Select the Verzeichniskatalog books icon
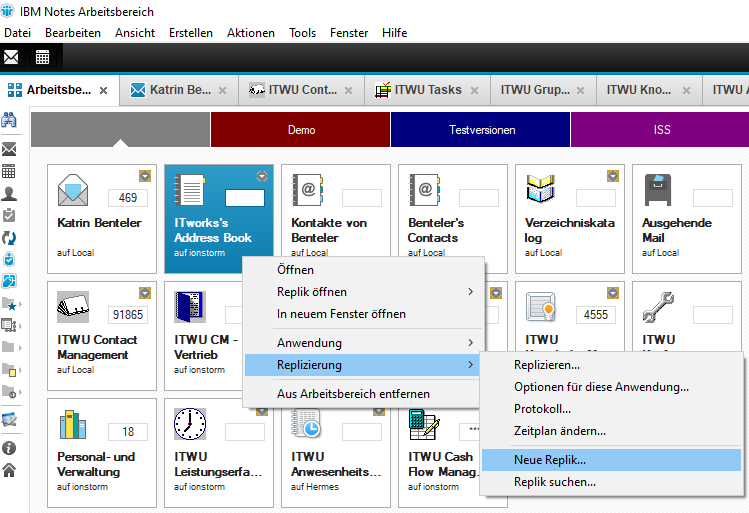The height and width of the screenshot is (513, 749). (541, 189)
